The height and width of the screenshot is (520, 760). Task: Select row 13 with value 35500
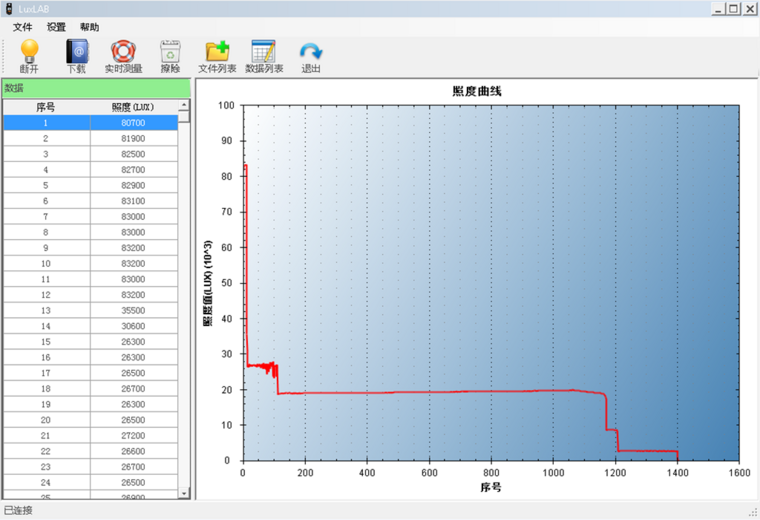(x=91, y=311)
